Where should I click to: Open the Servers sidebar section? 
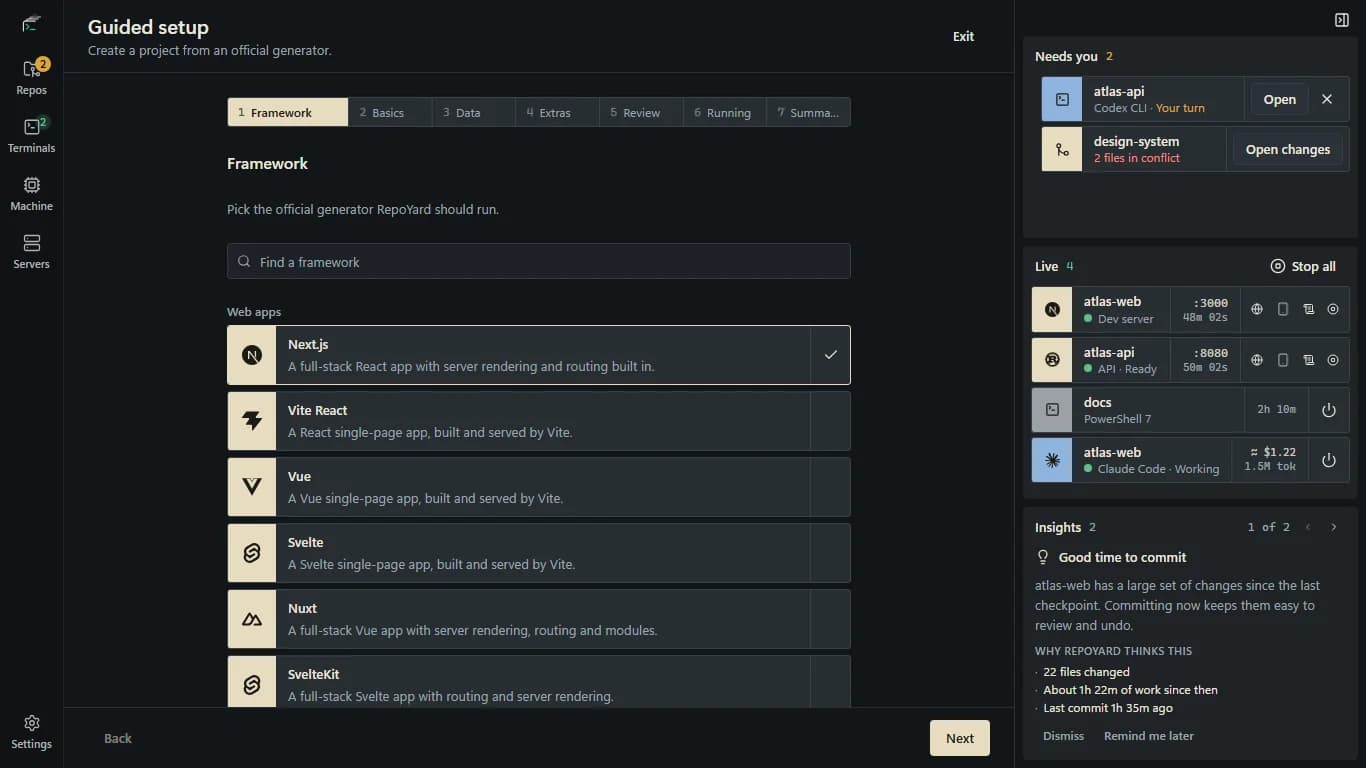point(31,251)
